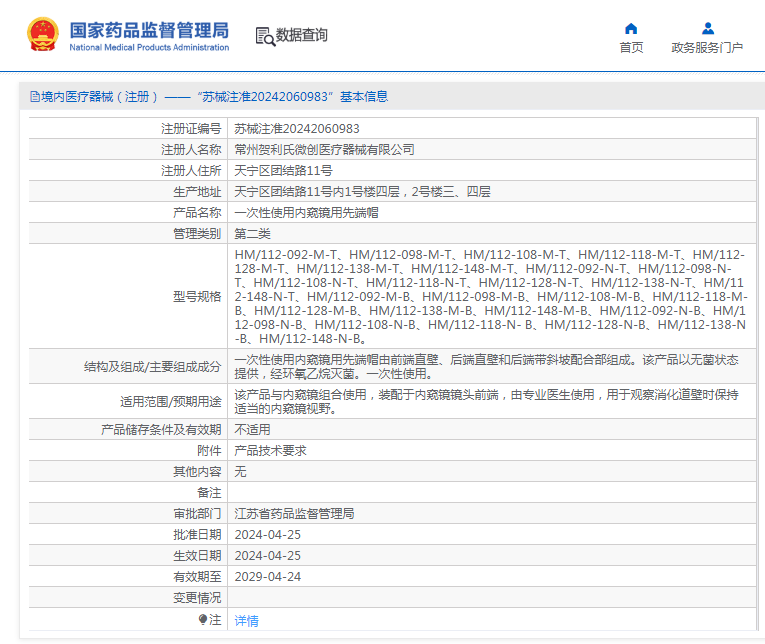Click the document icon before 境内医疗器械
The width and height of the screenshot is (765, 644).
click(x=35, y=97)
